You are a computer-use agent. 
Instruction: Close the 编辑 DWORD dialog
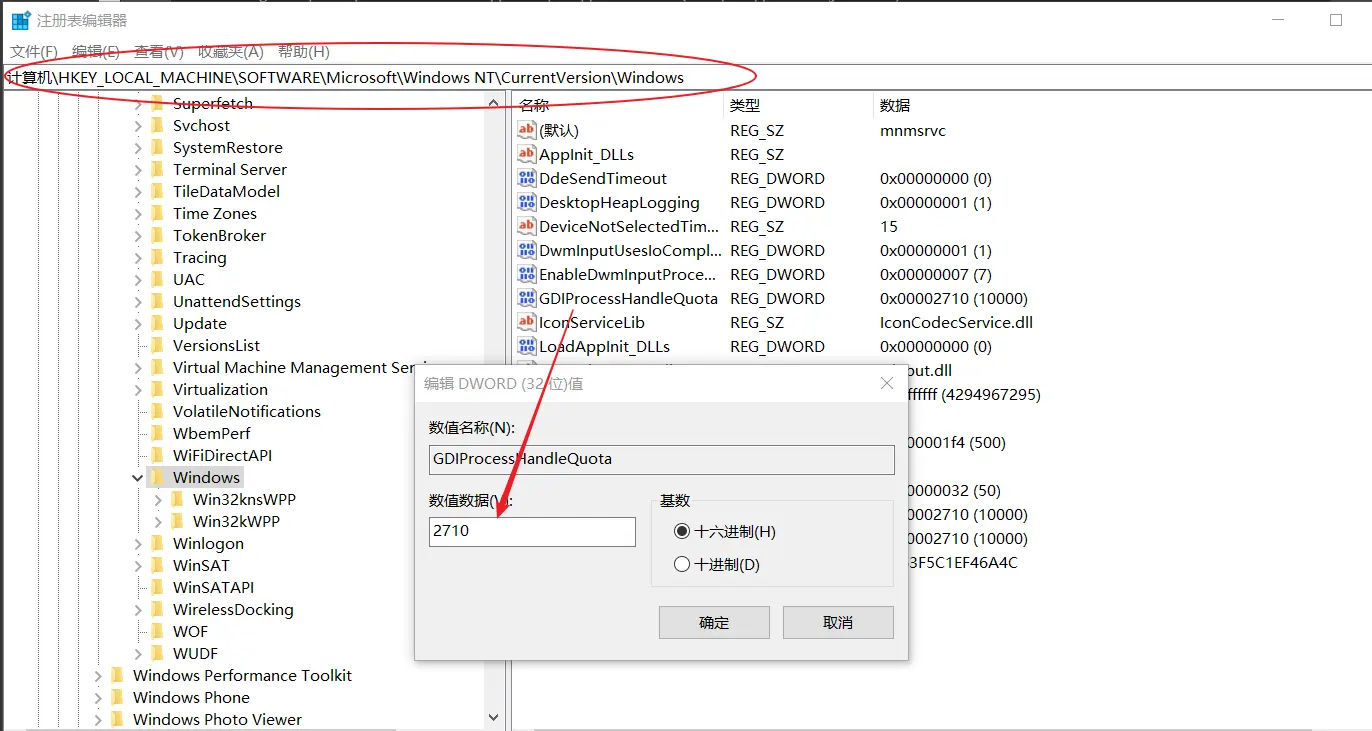click(886, 384)
